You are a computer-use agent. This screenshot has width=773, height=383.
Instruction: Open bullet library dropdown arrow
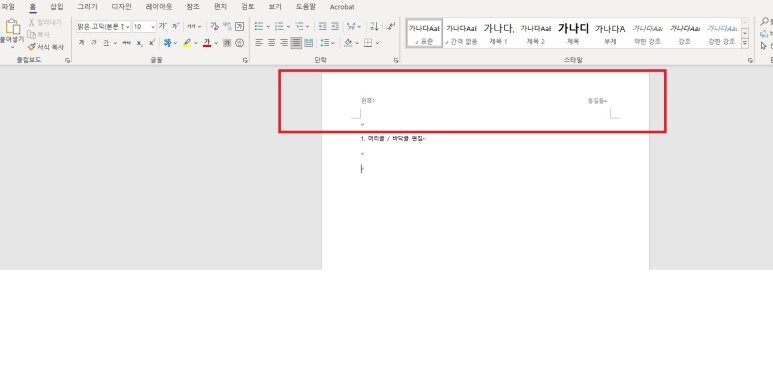click(x=268, y=26)
